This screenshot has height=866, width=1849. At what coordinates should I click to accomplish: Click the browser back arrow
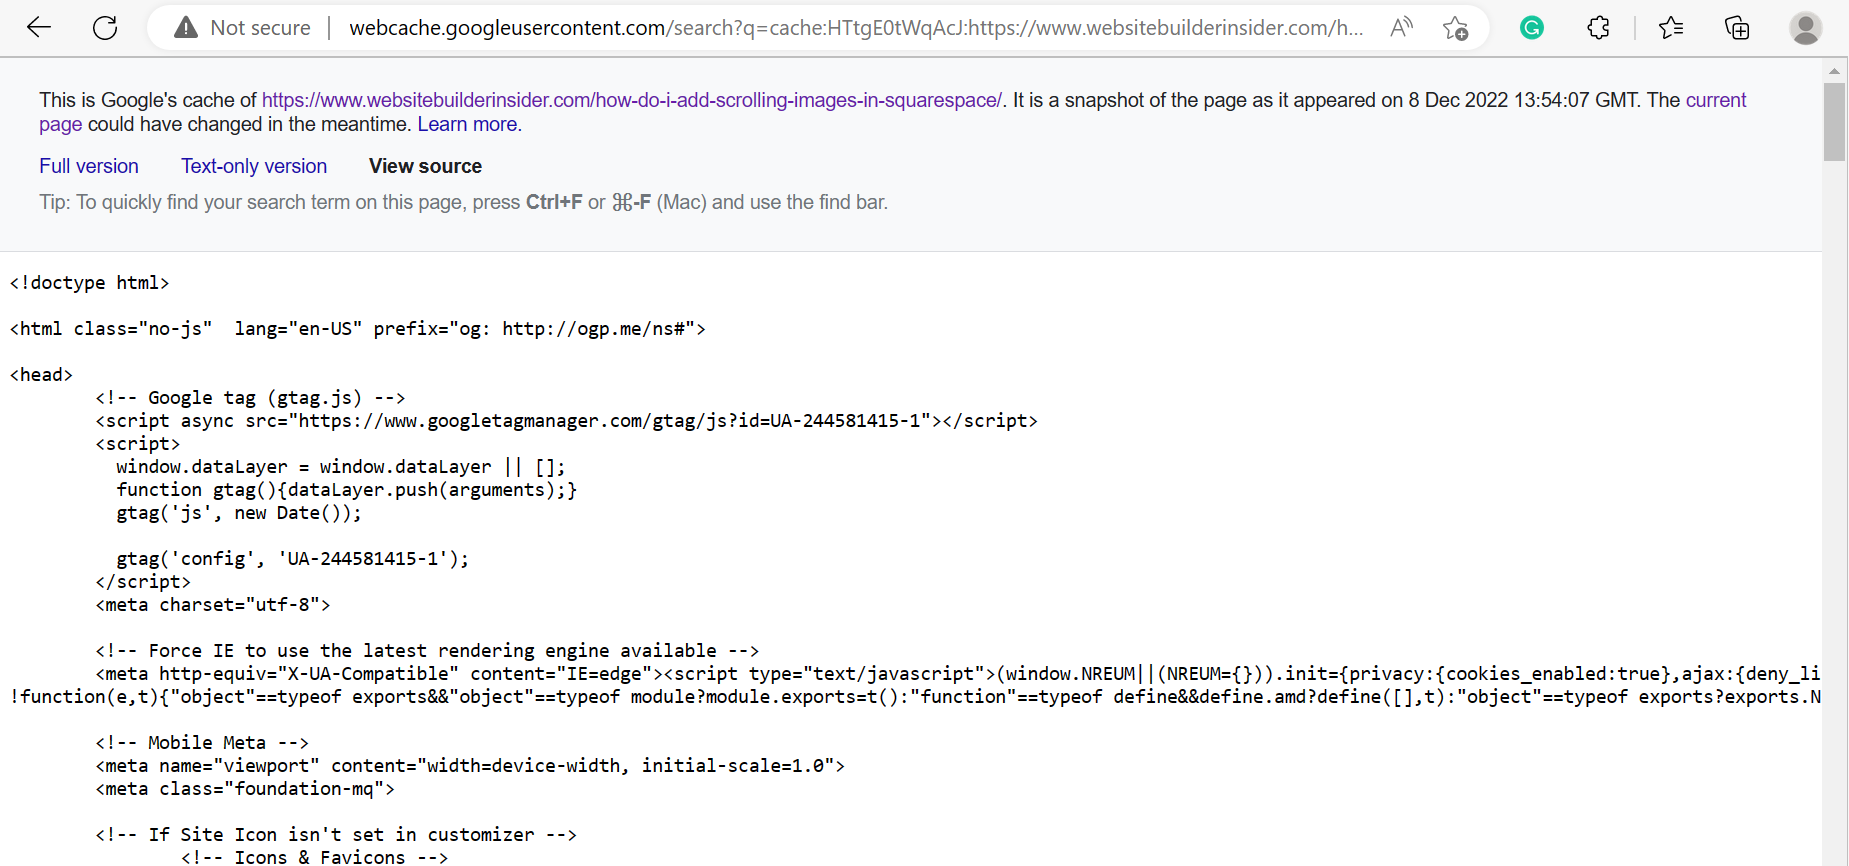click(x=39, y=27)
